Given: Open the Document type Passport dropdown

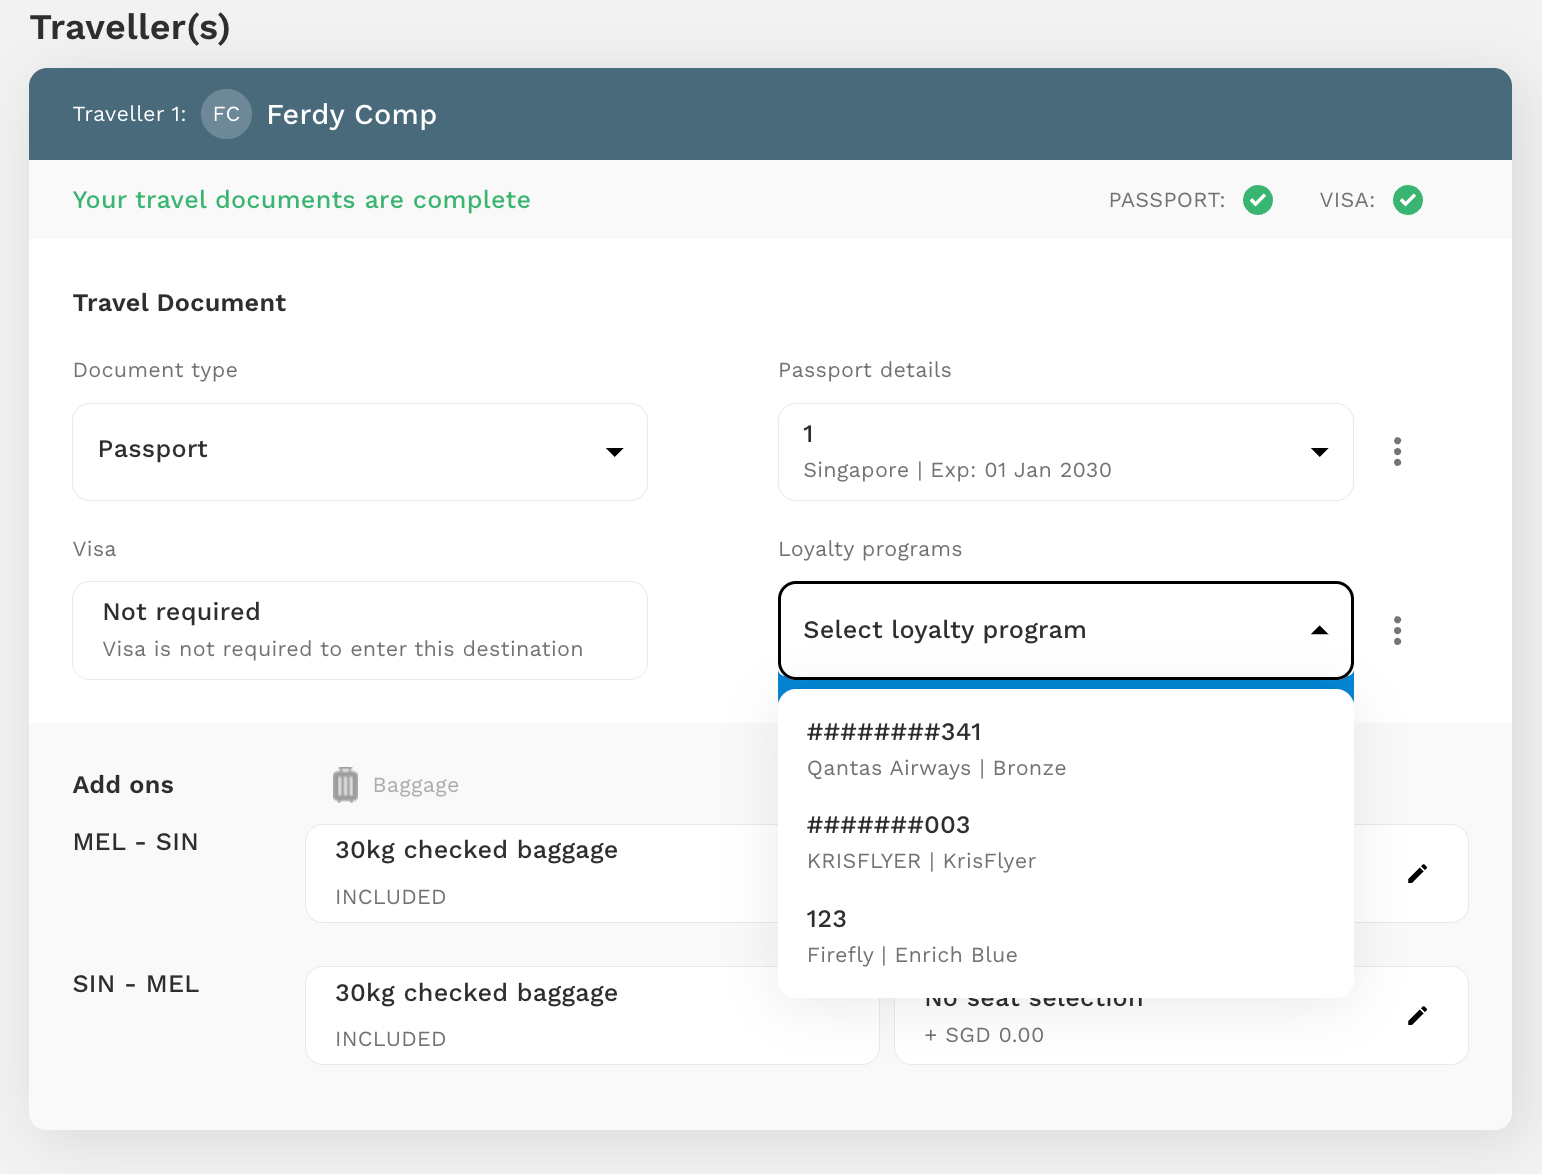Looking at the screenshot, I should [360, 452].
